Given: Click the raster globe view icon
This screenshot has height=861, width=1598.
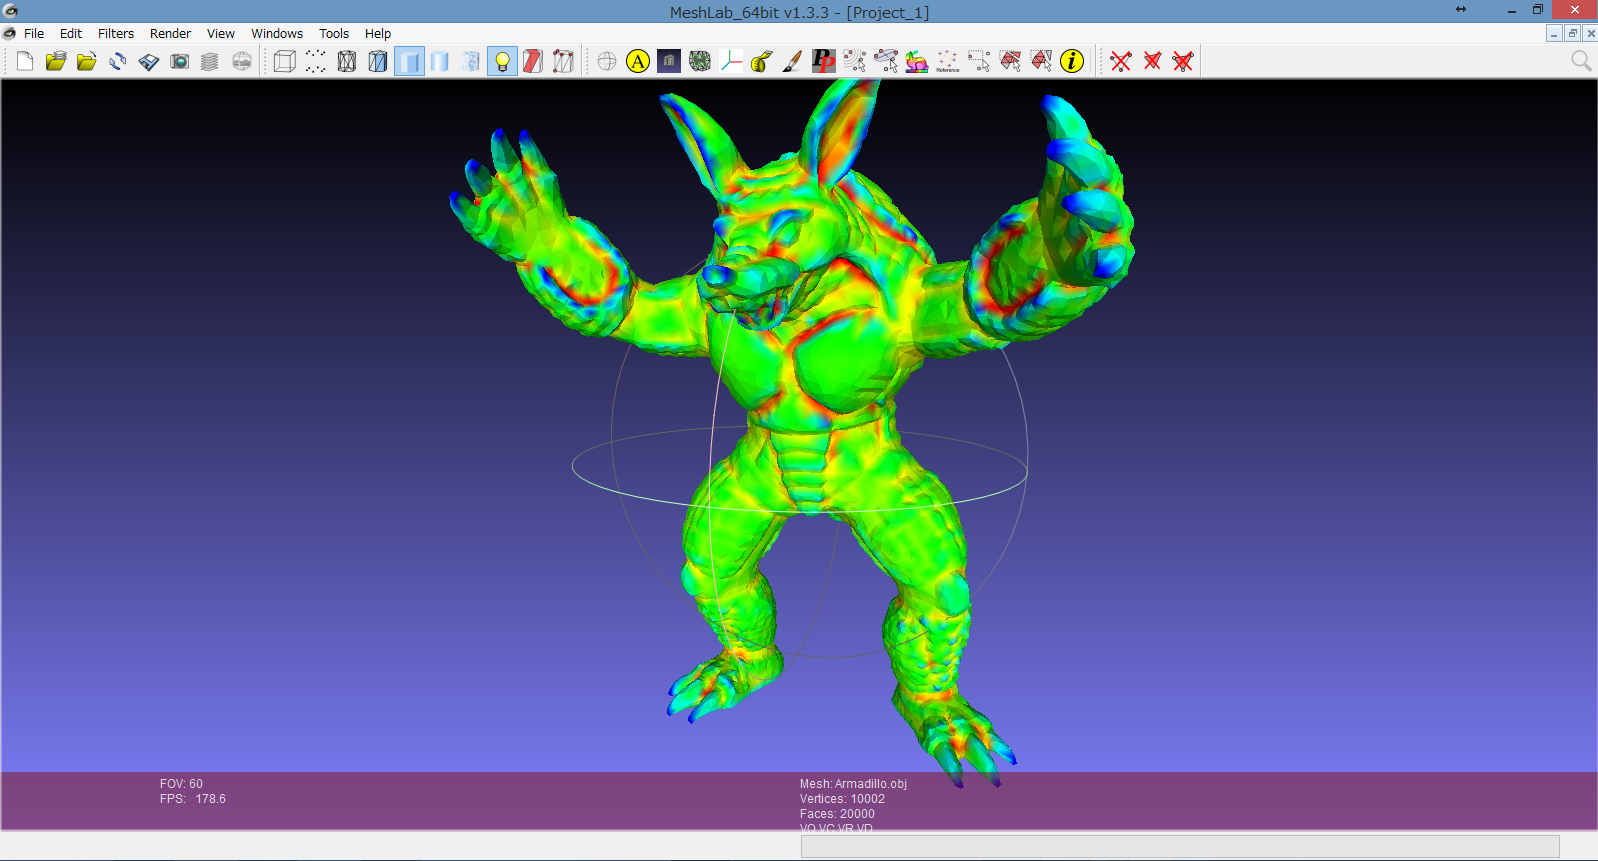Looking at the screenshot, I should pos(242,61).
